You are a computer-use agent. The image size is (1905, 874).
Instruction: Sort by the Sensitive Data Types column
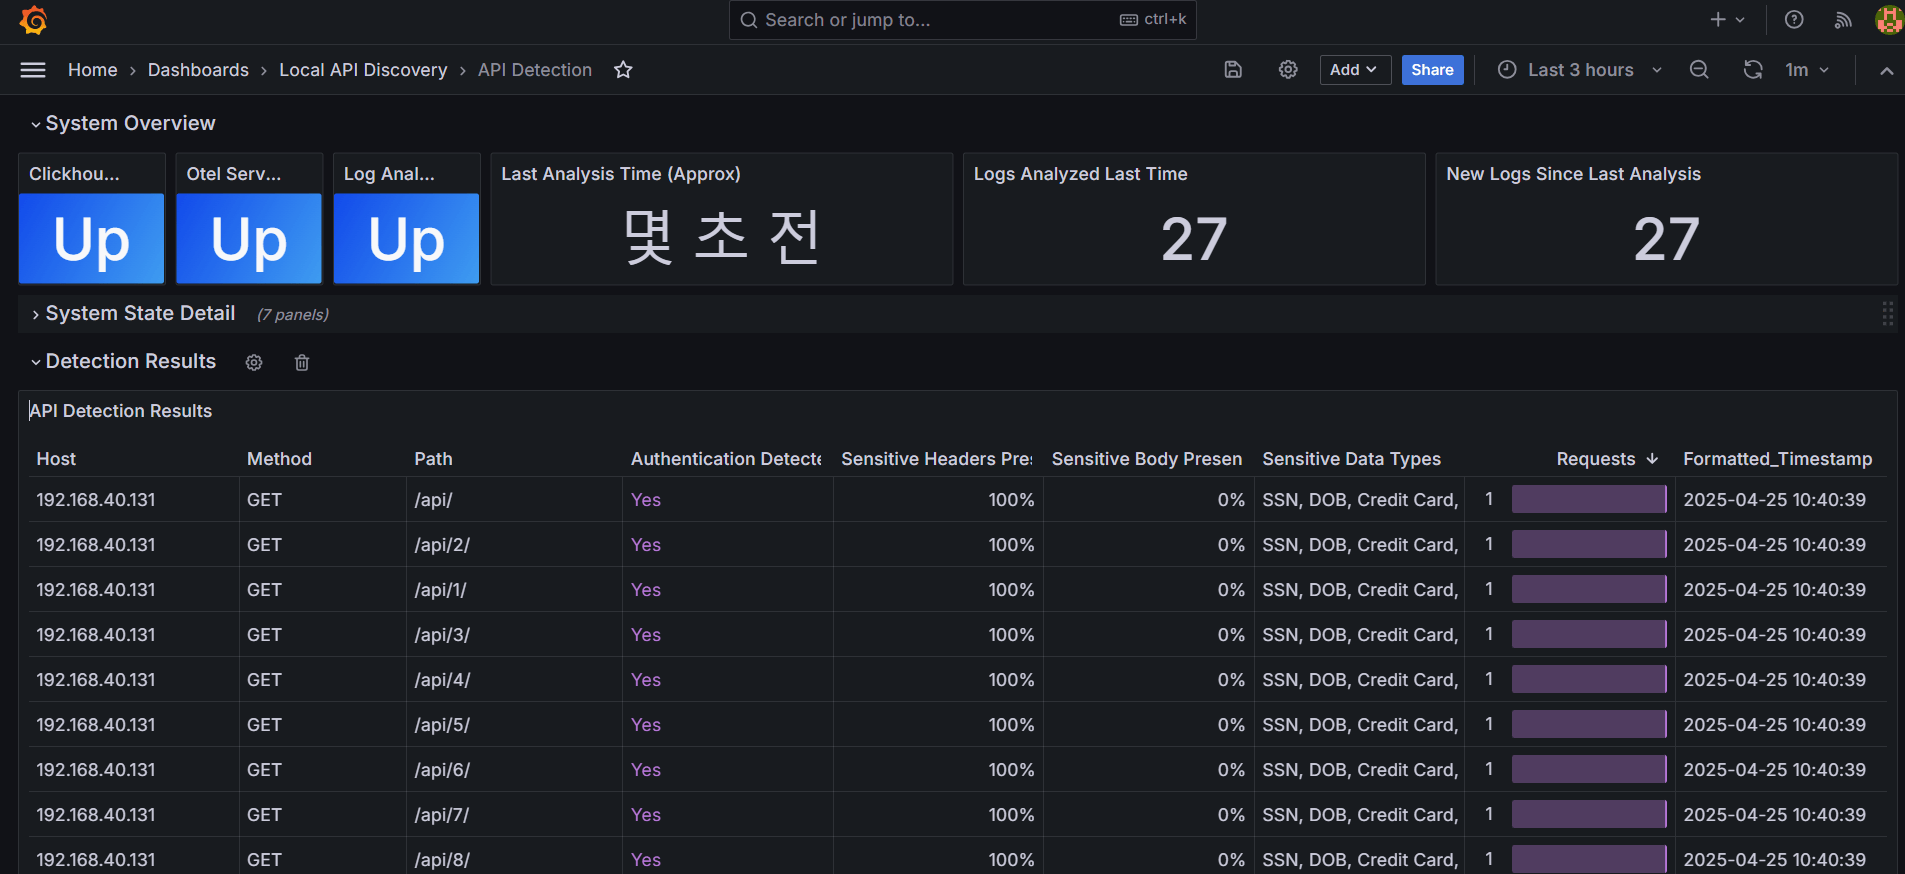(x=1351, y=459)
